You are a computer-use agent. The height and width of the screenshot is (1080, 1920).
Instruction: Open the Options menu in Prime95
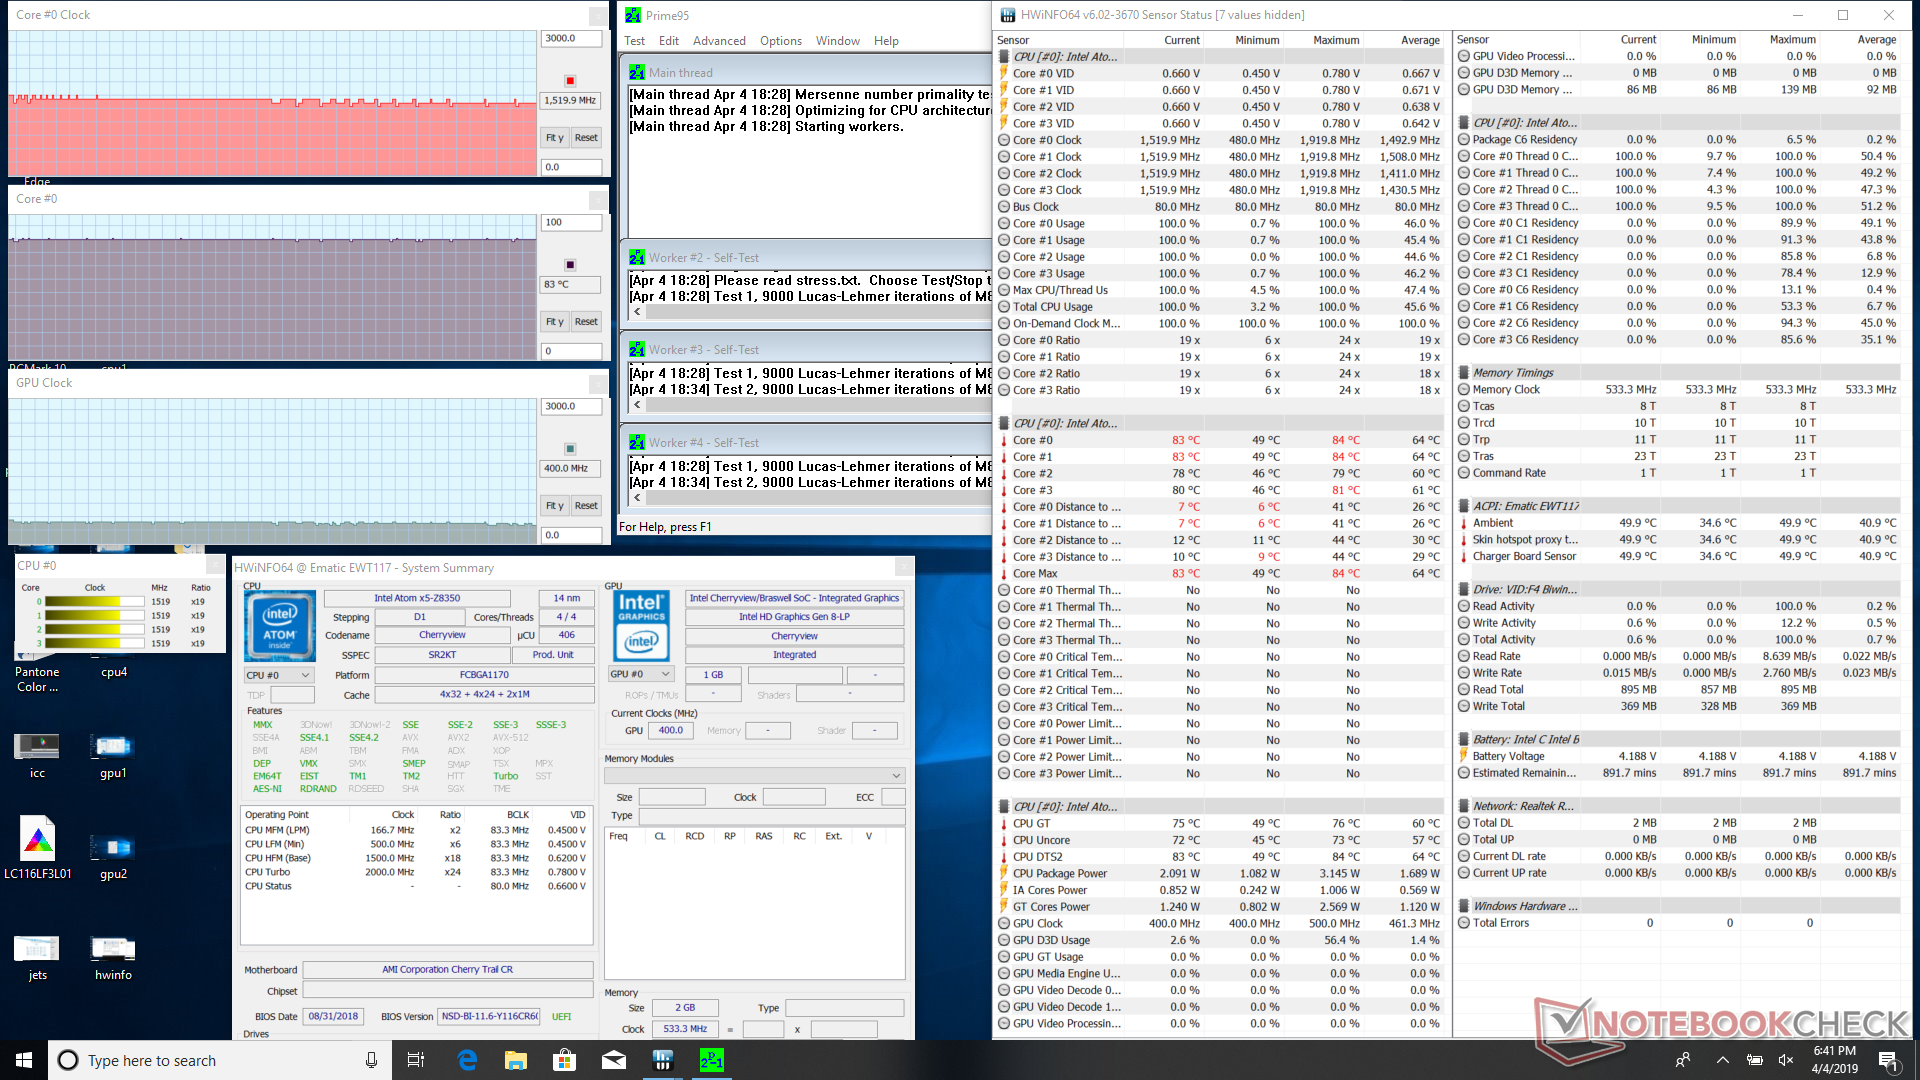tap(780, 41)
